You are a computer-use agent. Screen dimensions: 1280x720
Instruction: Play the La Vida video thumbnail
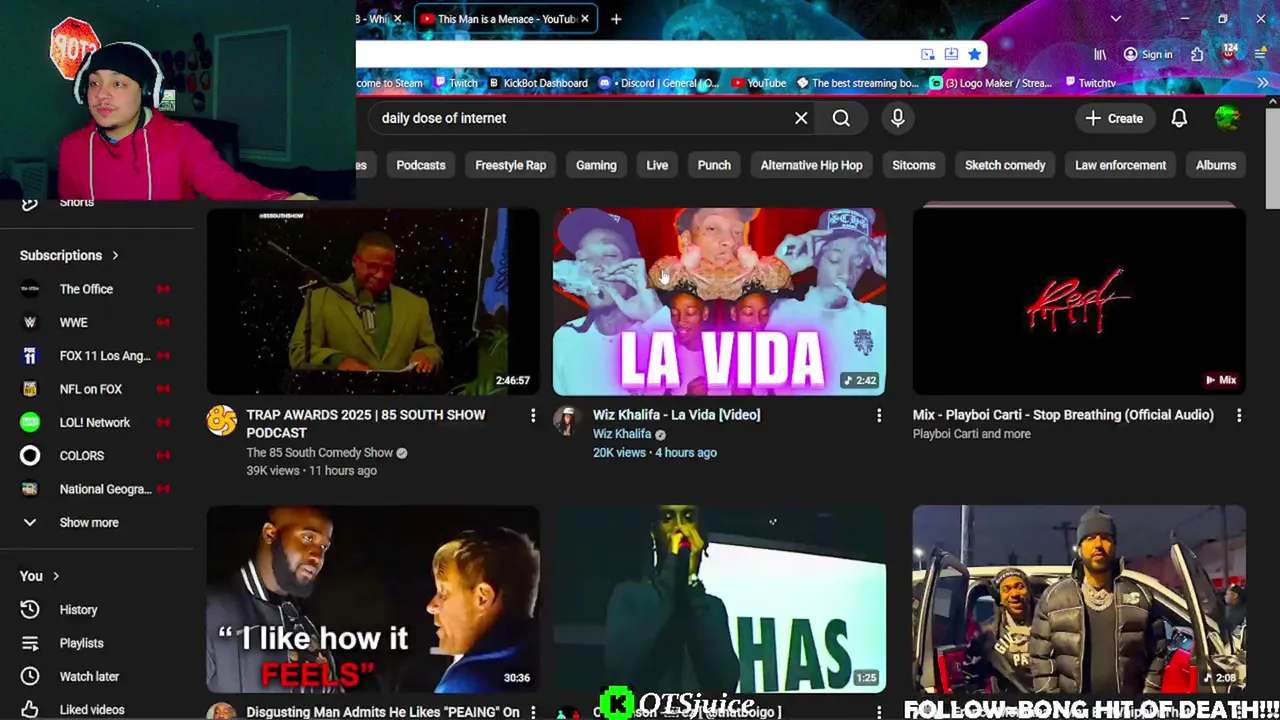pos(719,301)
